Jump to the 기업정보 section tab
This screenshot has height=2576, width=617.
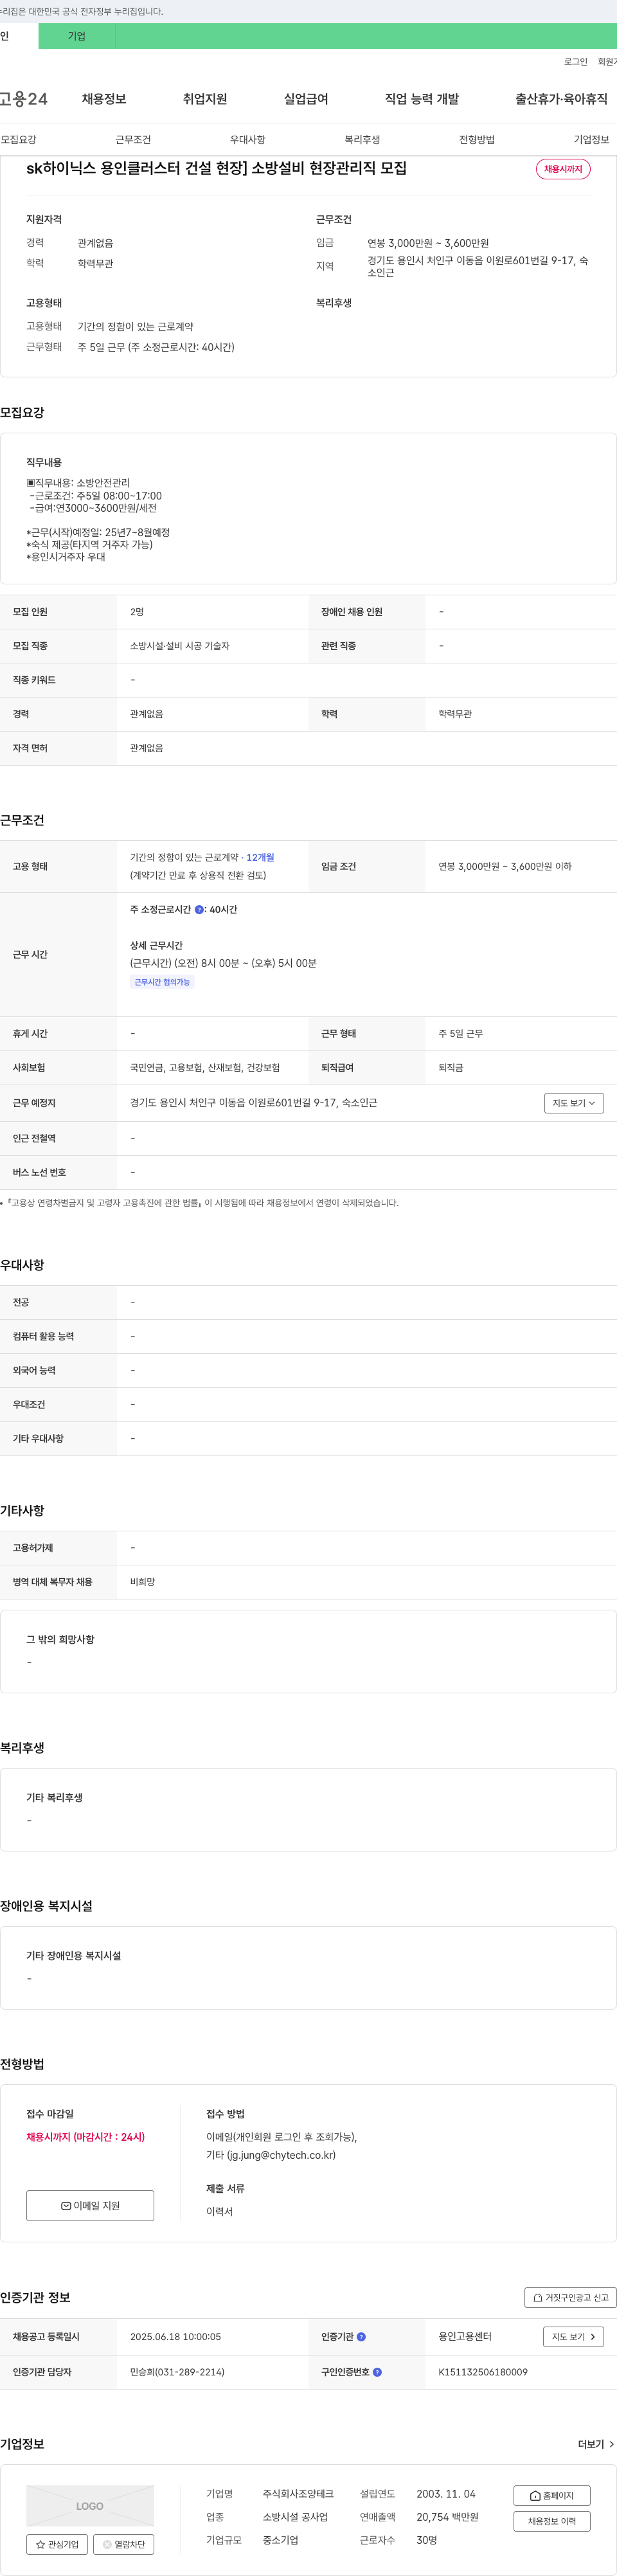coord(591,139)
